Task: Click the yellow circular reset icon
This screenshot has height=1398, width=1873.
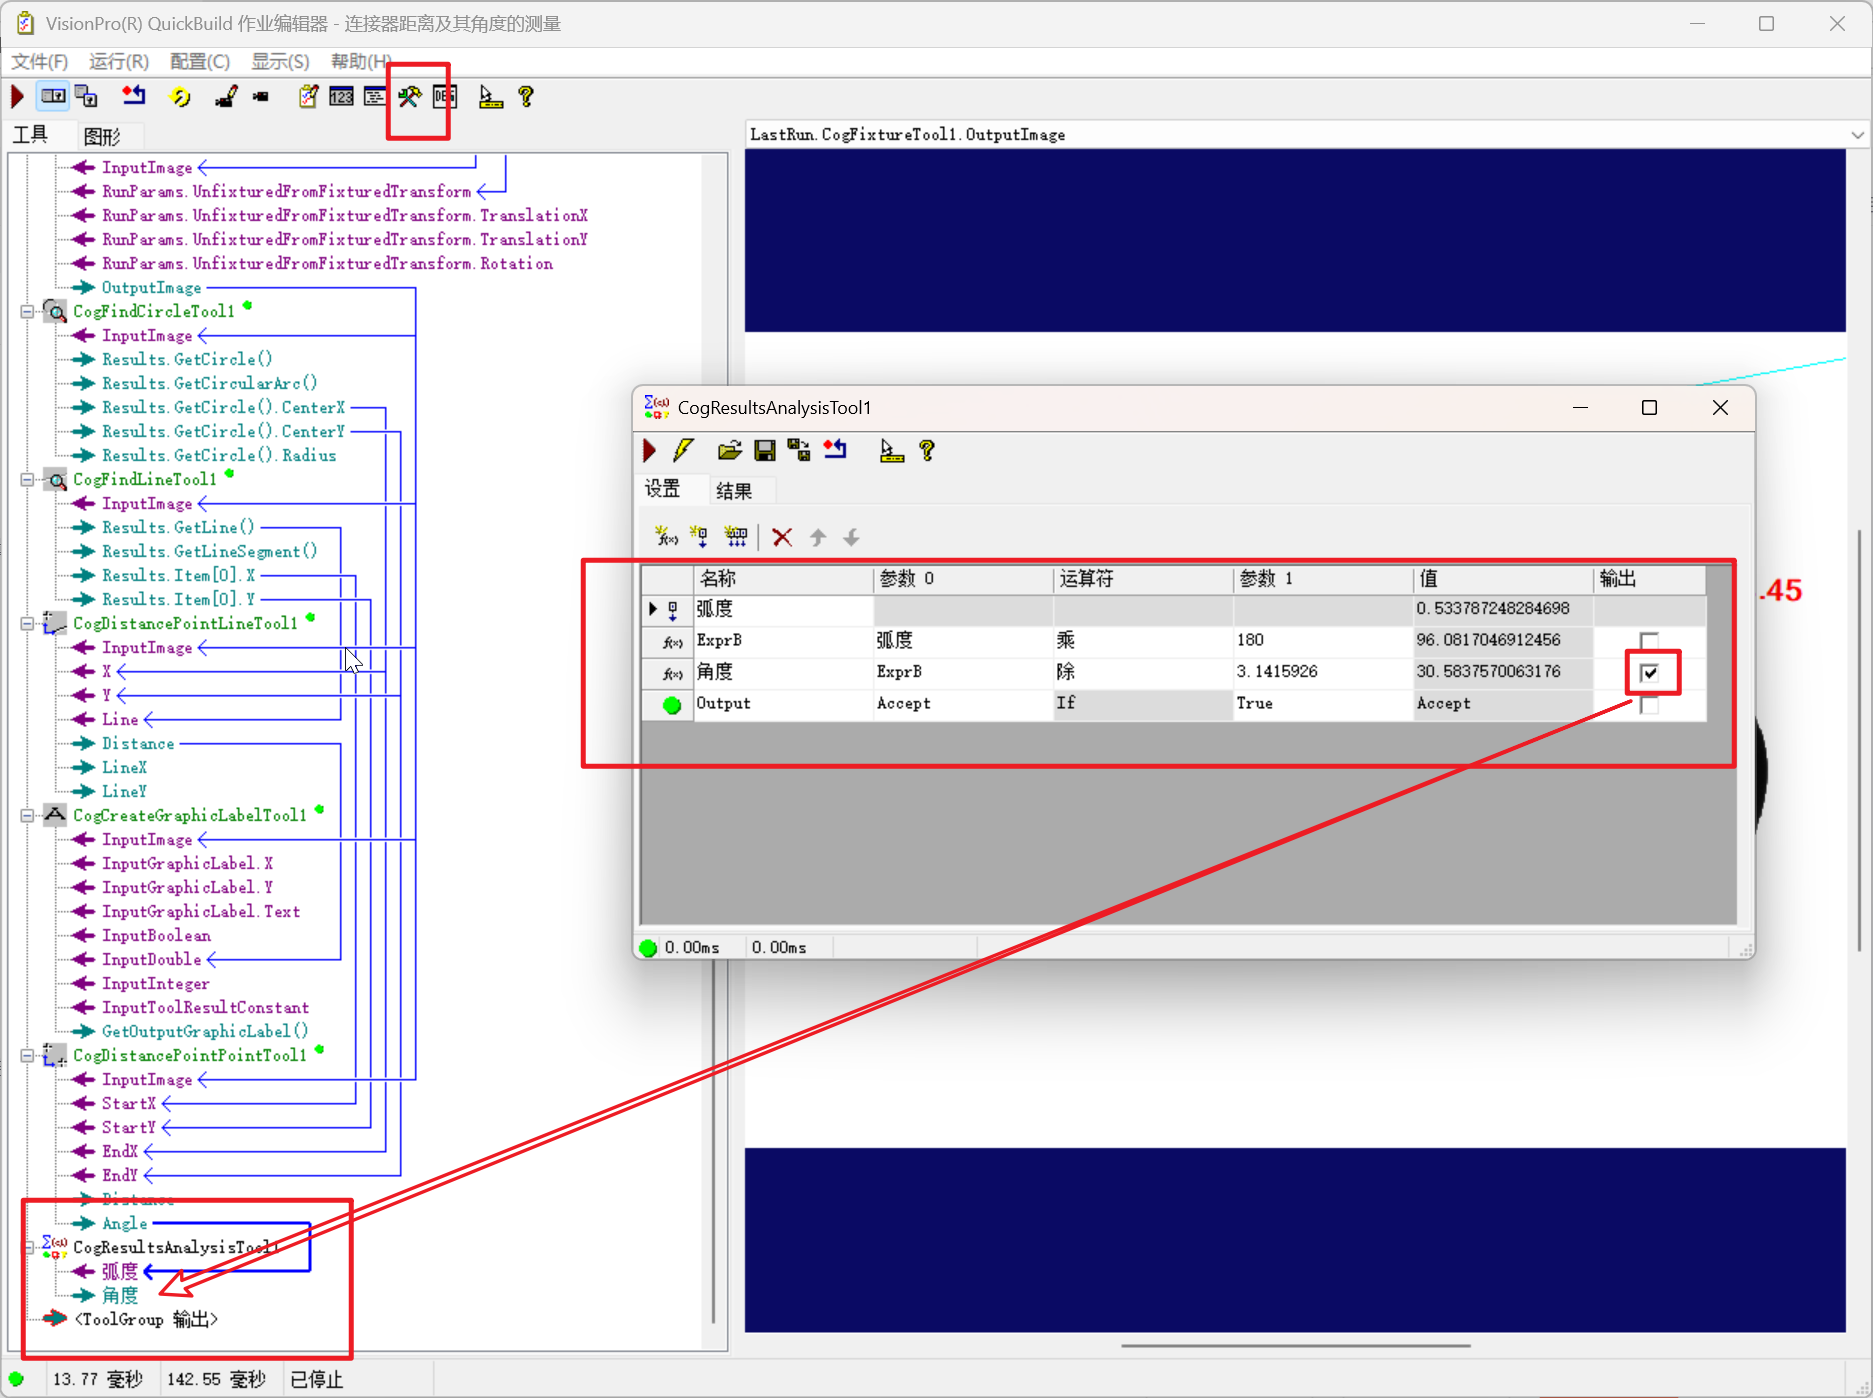Action: pyautogui.click(x=180, y=97)
